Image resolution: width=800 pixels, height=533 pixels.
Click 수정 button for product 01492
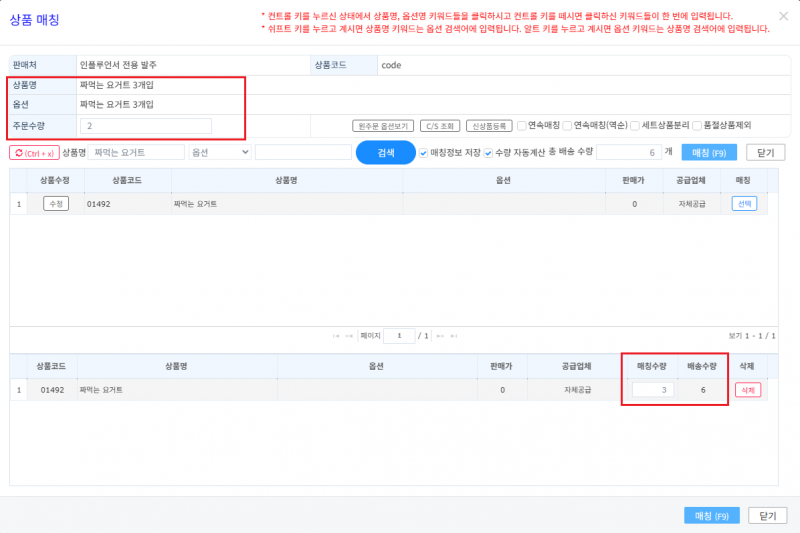56,204
